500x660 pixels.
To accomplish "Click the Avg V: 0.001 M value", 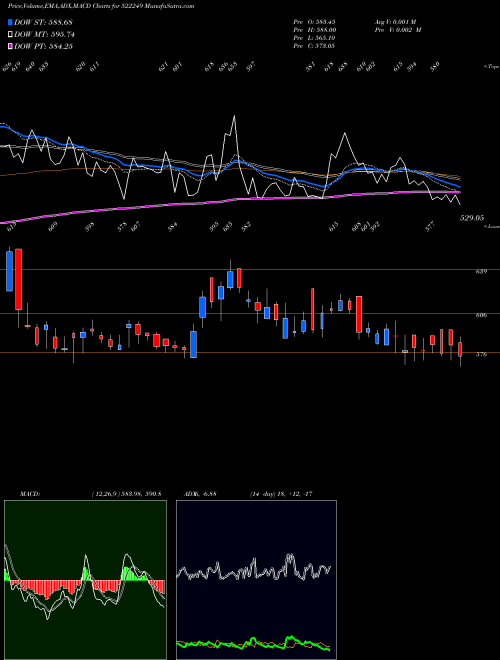I will [395, 22].
